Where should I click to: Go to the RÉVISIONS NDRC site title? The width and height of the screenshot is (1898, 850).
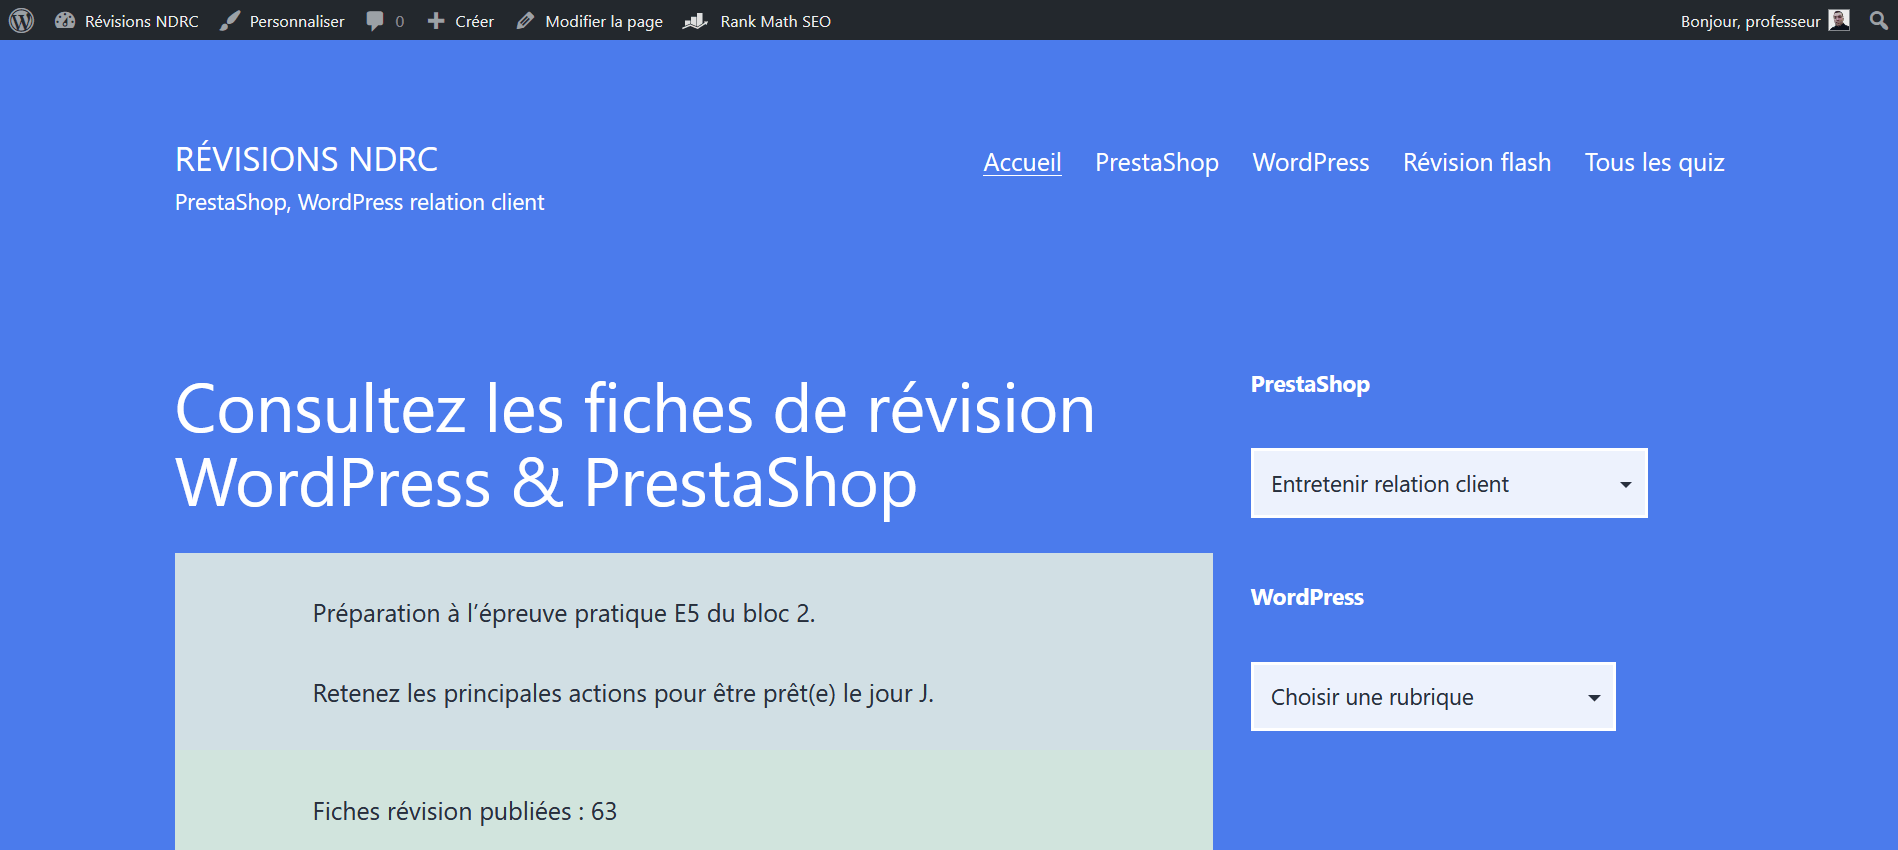pyautogui.click(x=307, y=159)
